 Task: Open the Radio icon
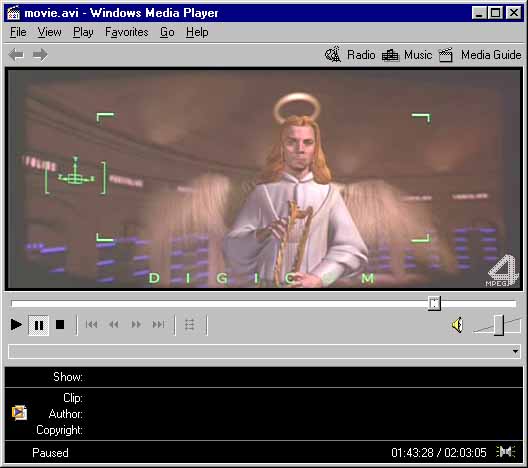pyautogui.click(x=333, y=54)
